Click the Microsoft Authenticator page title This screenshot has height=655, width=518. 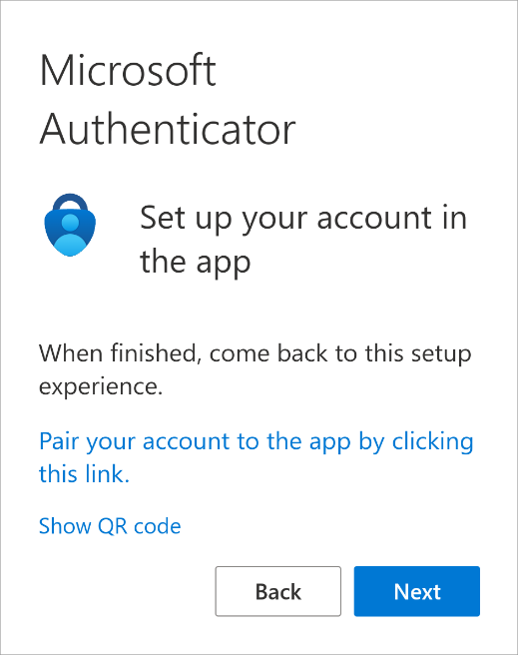[168, 99]
